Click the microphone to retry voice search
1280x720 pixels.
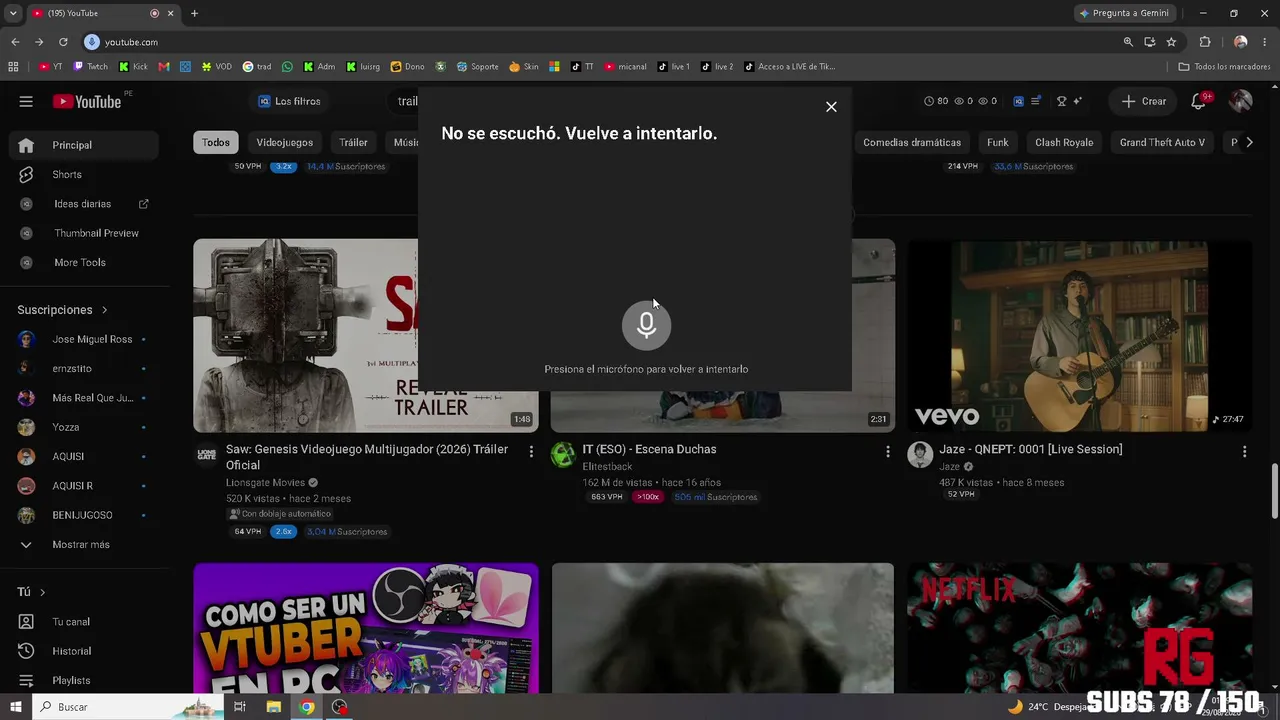[x=646, y=325]
